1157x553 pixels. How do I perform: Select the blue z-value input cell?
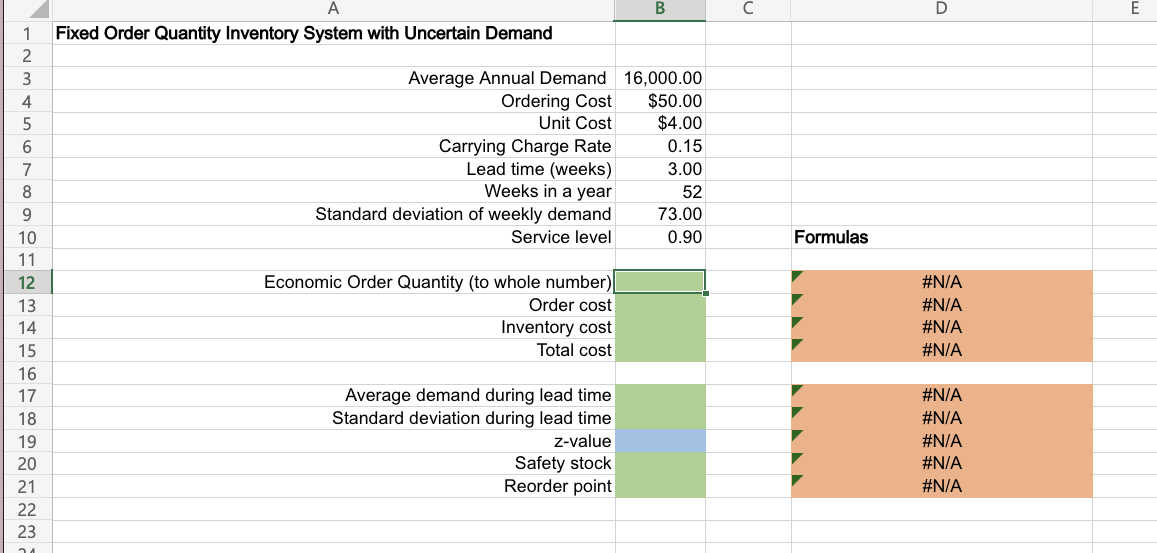tap(660, 441)
